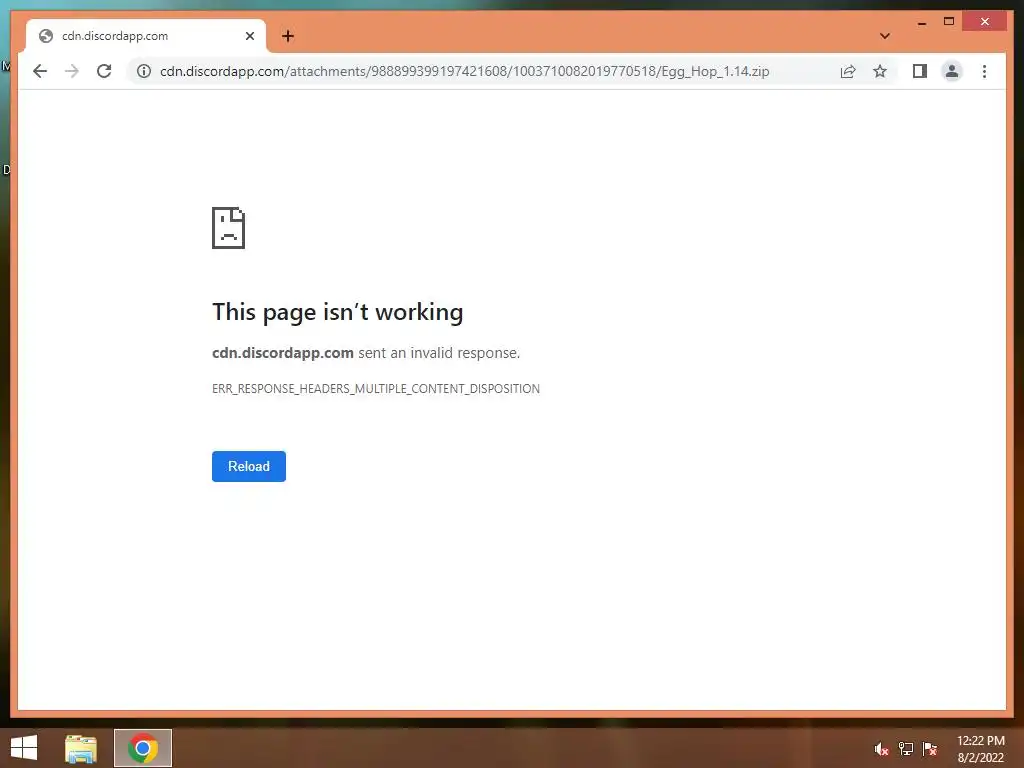Screen dimensions: 1024x768
Task: Click the muted volume tray icon
Action: pyautogui.click(x=881, y=749)
